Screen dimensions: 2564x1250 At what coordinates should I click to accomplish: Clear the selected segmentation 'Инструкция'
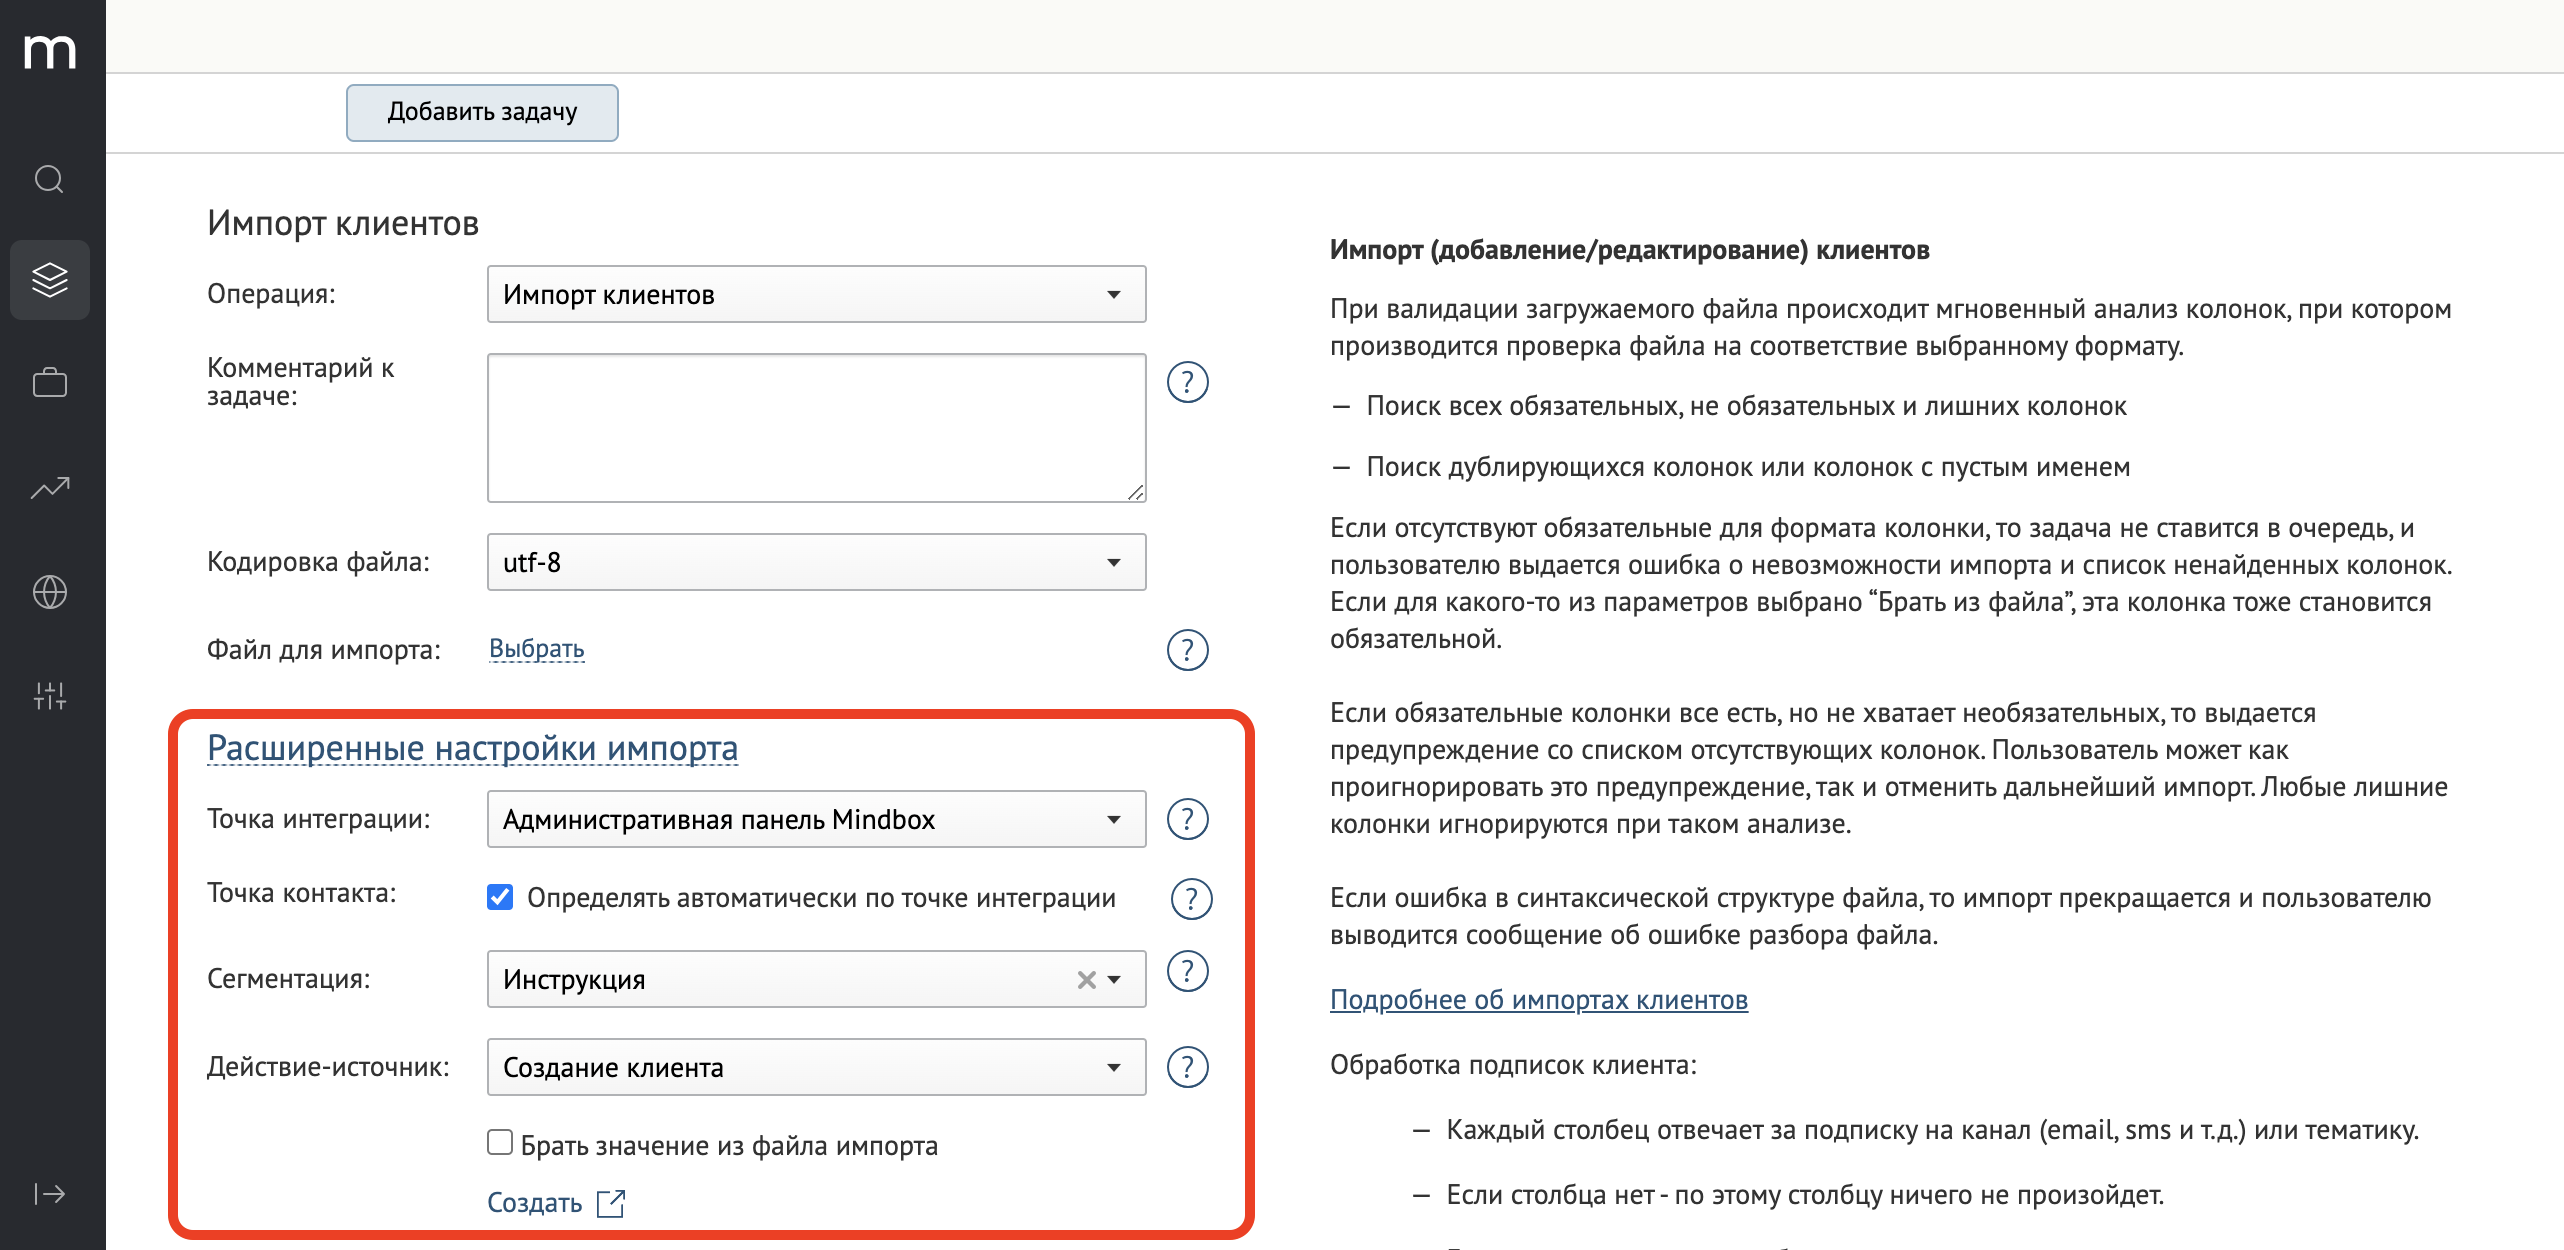(x=1086, y=980)
